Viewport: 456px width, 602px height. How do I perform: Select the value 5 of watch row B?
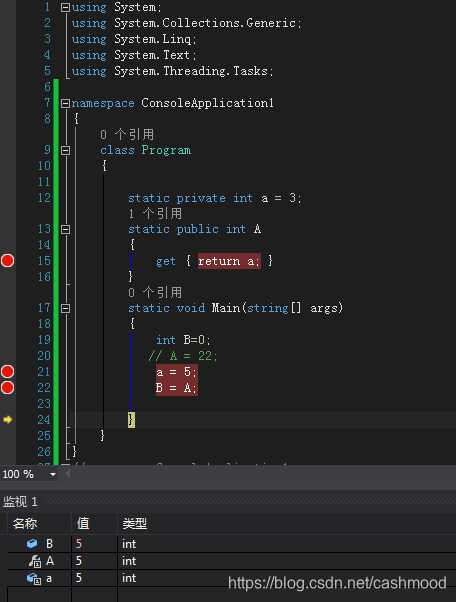(x=79, y=544)
